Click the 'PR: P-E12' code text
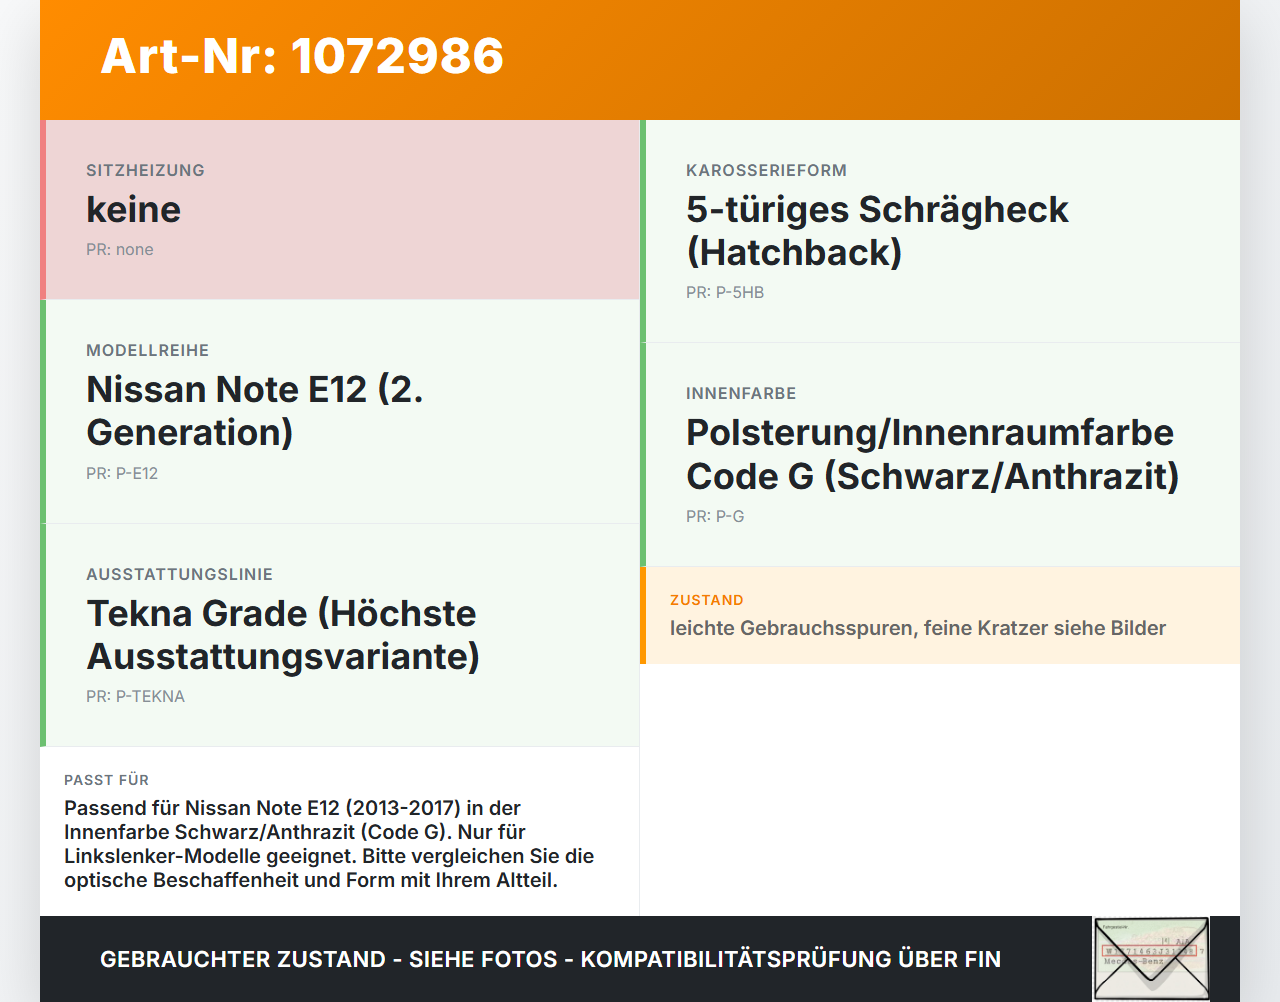Viewport: 1280px width, 1002px height. point(122,474)
